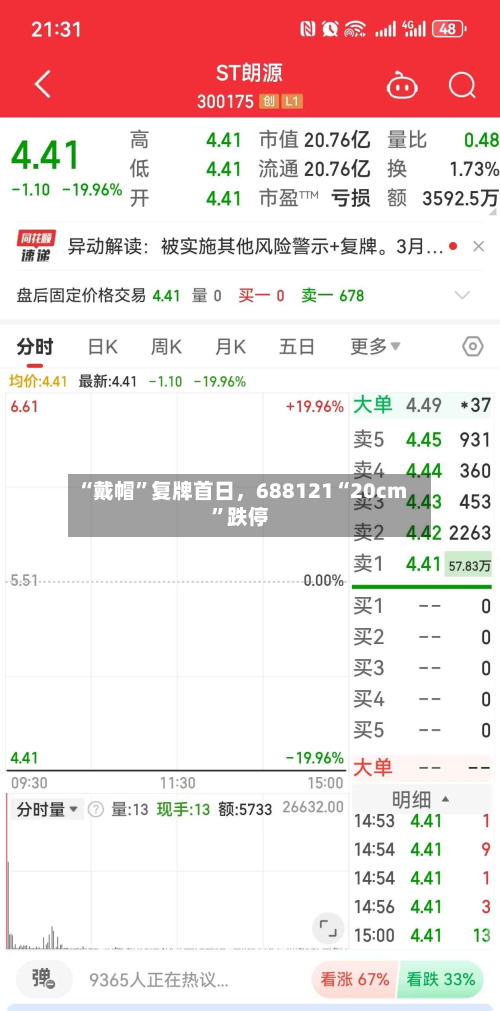Open the robot assistant icon
Viewport: 500px width, 1011px height.
[402, 85]
